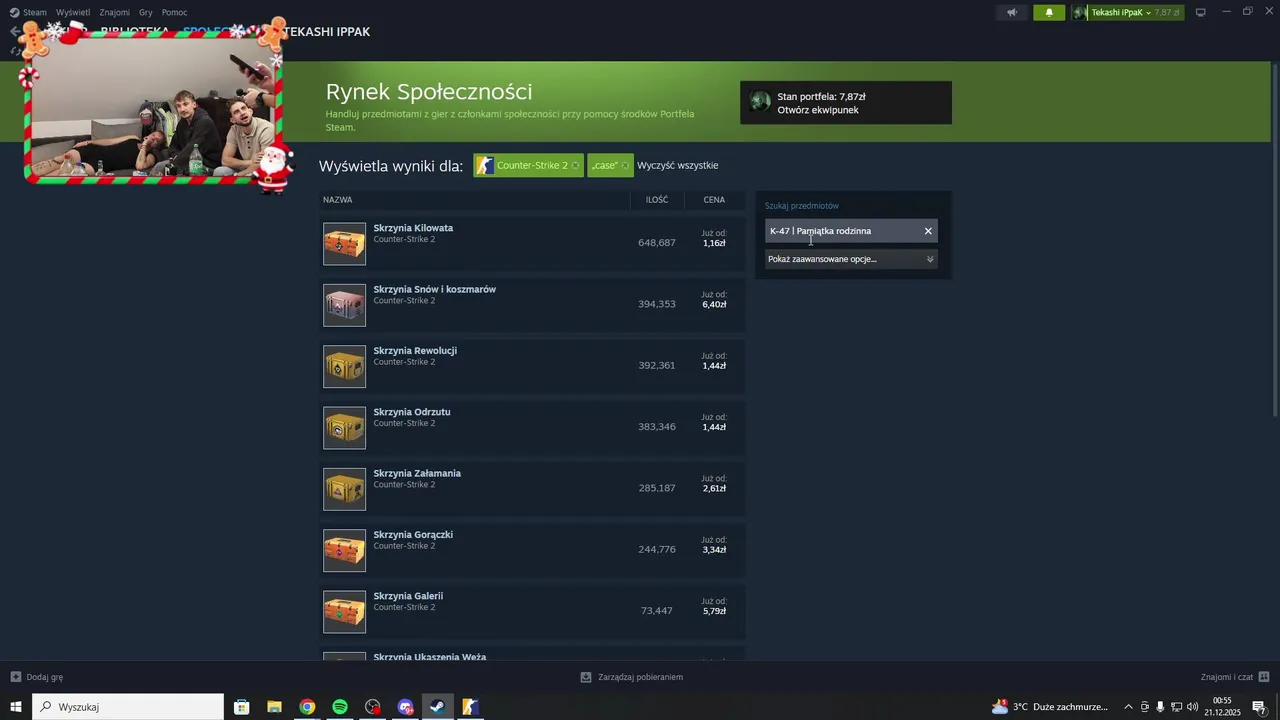The height and width of the screenshot is (720, 1280).
Task: Click the microphone tray icon
Action: [1160, 707]
